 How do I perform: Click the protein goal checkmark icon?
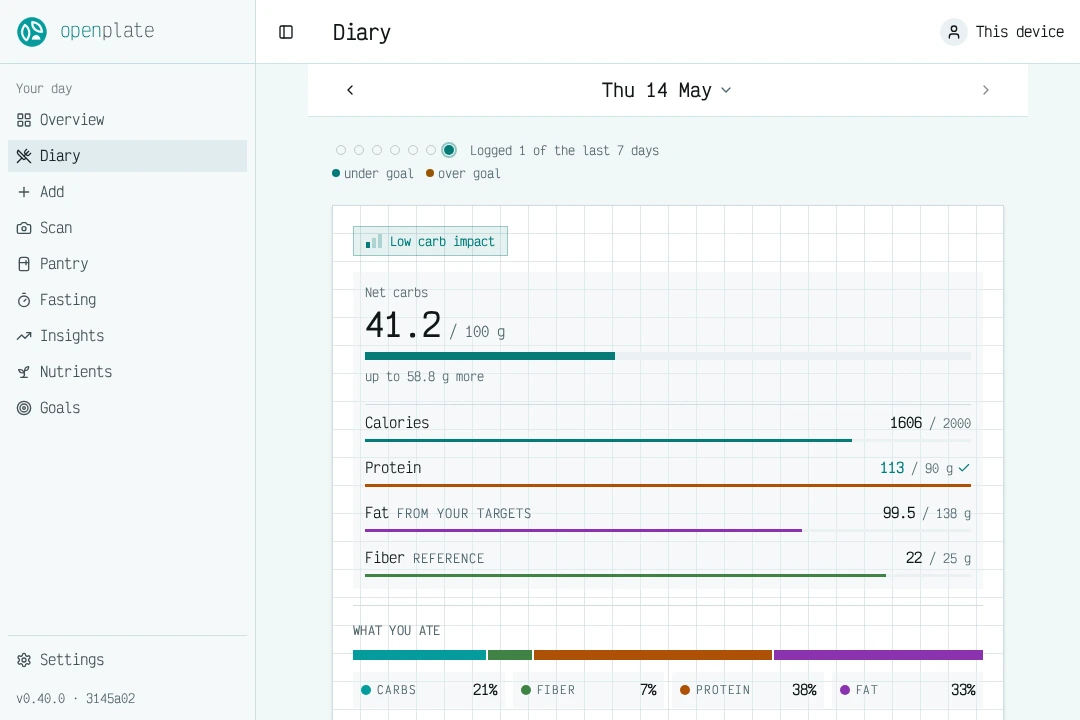coord(964,468)
